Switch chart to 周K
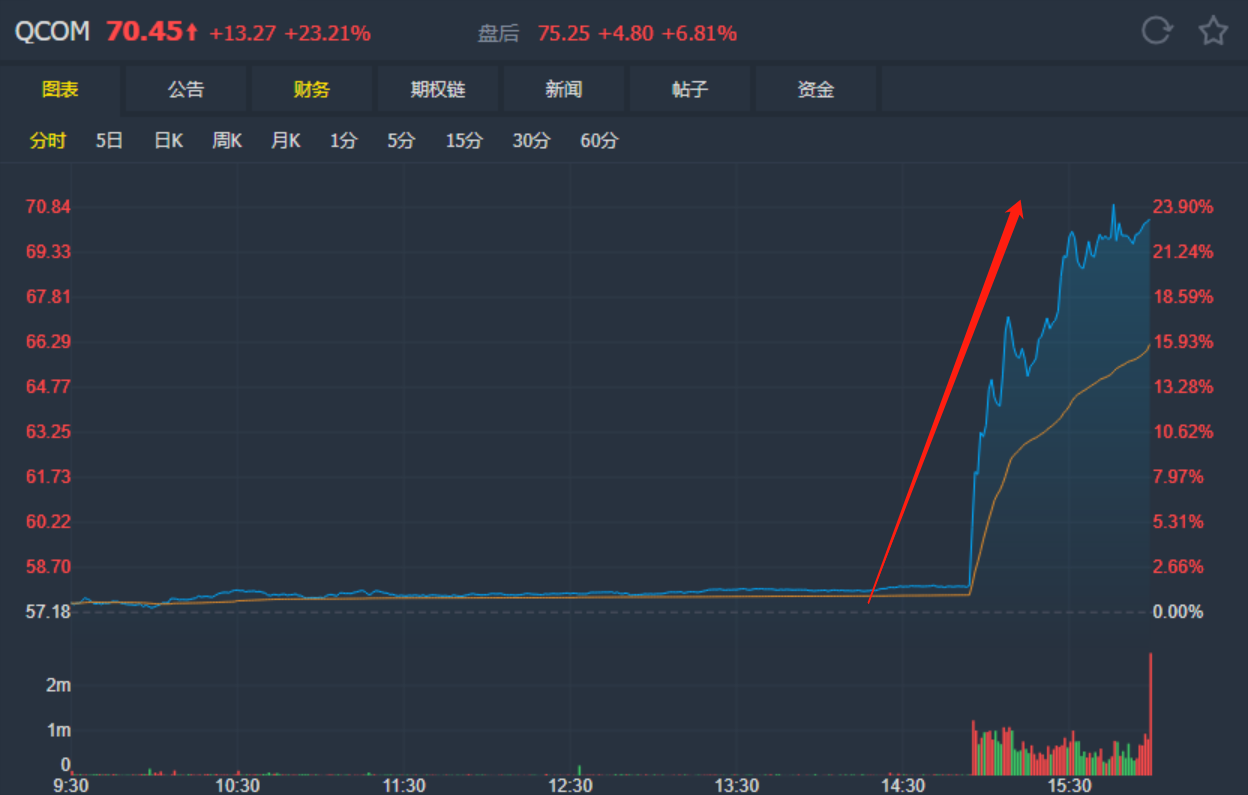 (227, 141)
